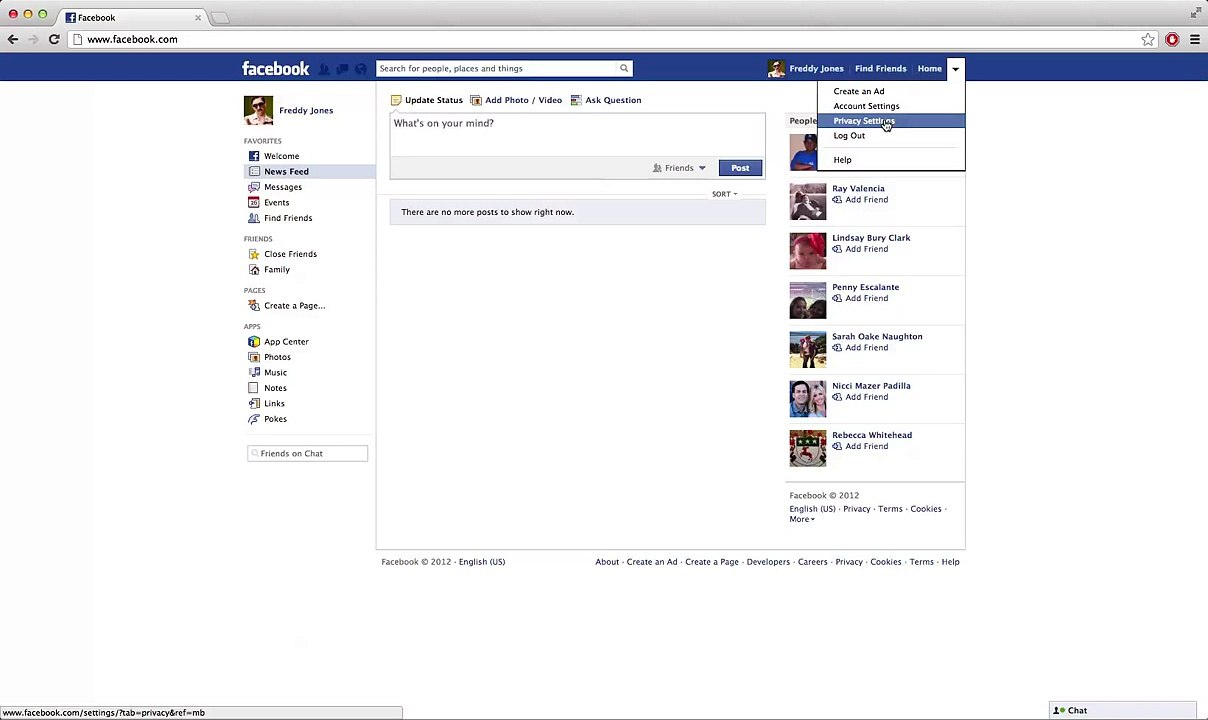Bookmark page with star icon
Viewport: 1208px width, 720px height.
click(1148, 40)
